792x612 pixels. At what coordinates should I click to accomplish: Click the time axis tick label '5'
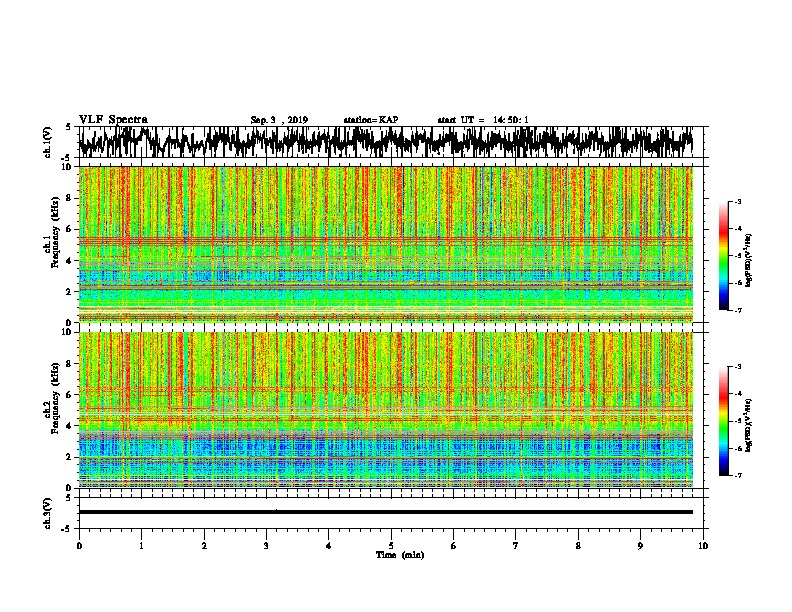coord(391,546)
